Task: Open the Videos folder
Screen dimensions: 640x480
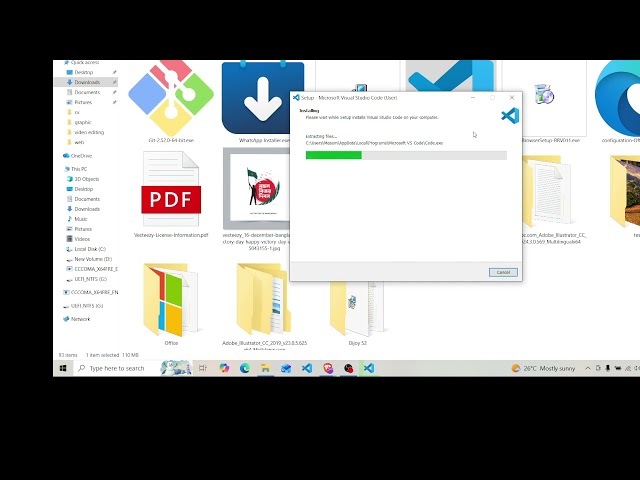Action: click(x=82, y=239)
